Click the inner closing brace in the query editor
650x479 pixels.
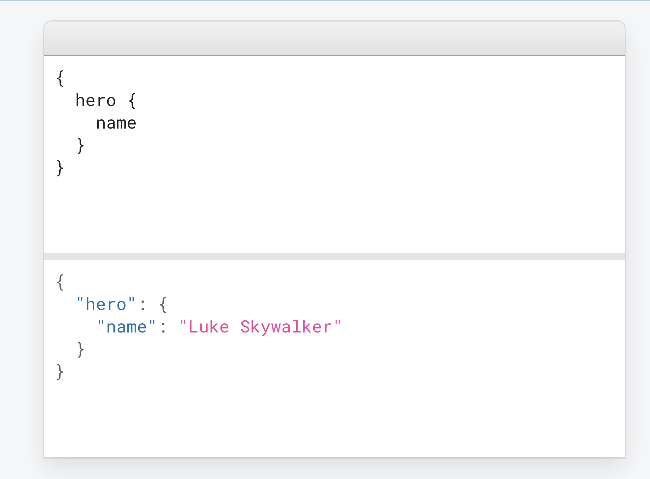click(x=81, y=146)
